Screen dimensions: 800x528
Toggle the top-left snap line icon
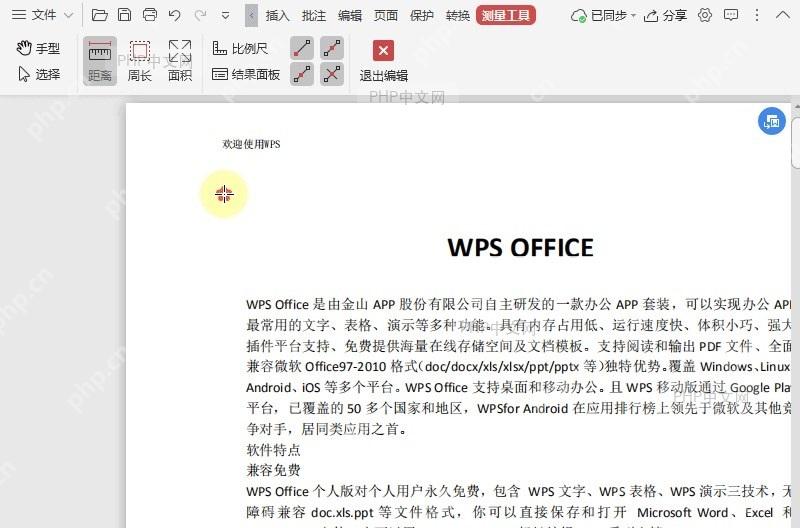(x=302, y=48)
